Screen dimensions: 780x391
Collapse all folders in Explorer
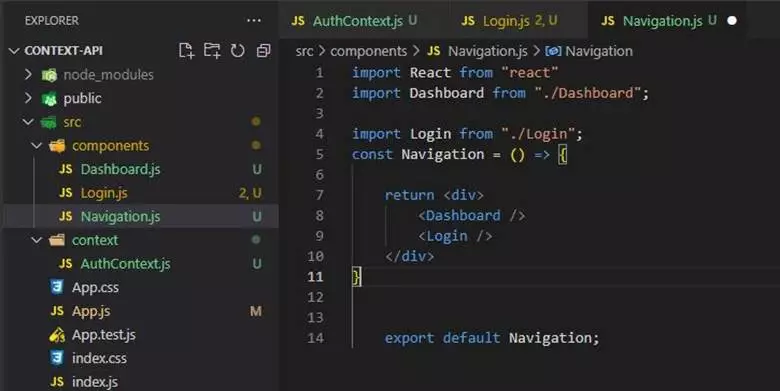(263, 51)
